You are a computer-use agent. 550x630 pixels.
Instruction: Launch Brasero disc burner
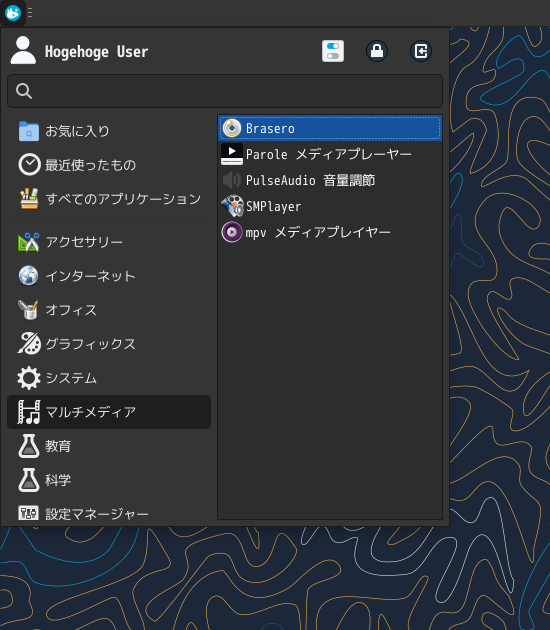329,128
